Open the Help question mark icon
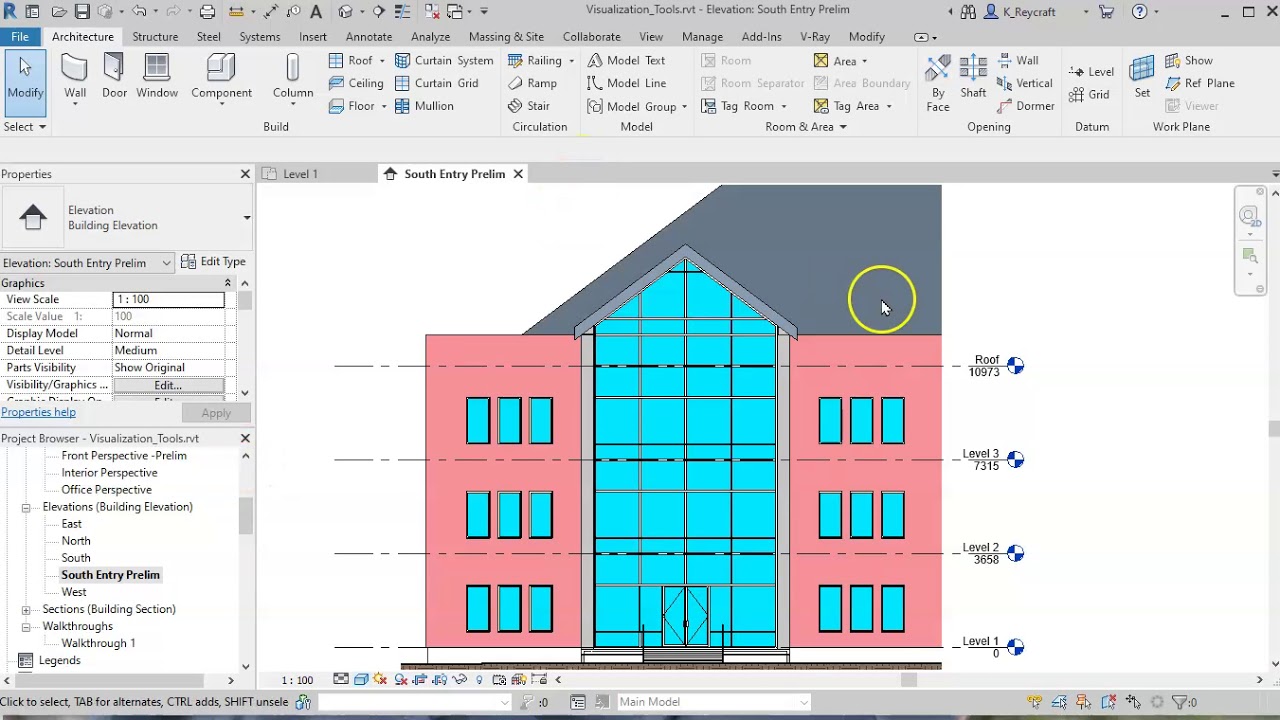This screenshot has height=720, width=1280. coord(1139,12)
